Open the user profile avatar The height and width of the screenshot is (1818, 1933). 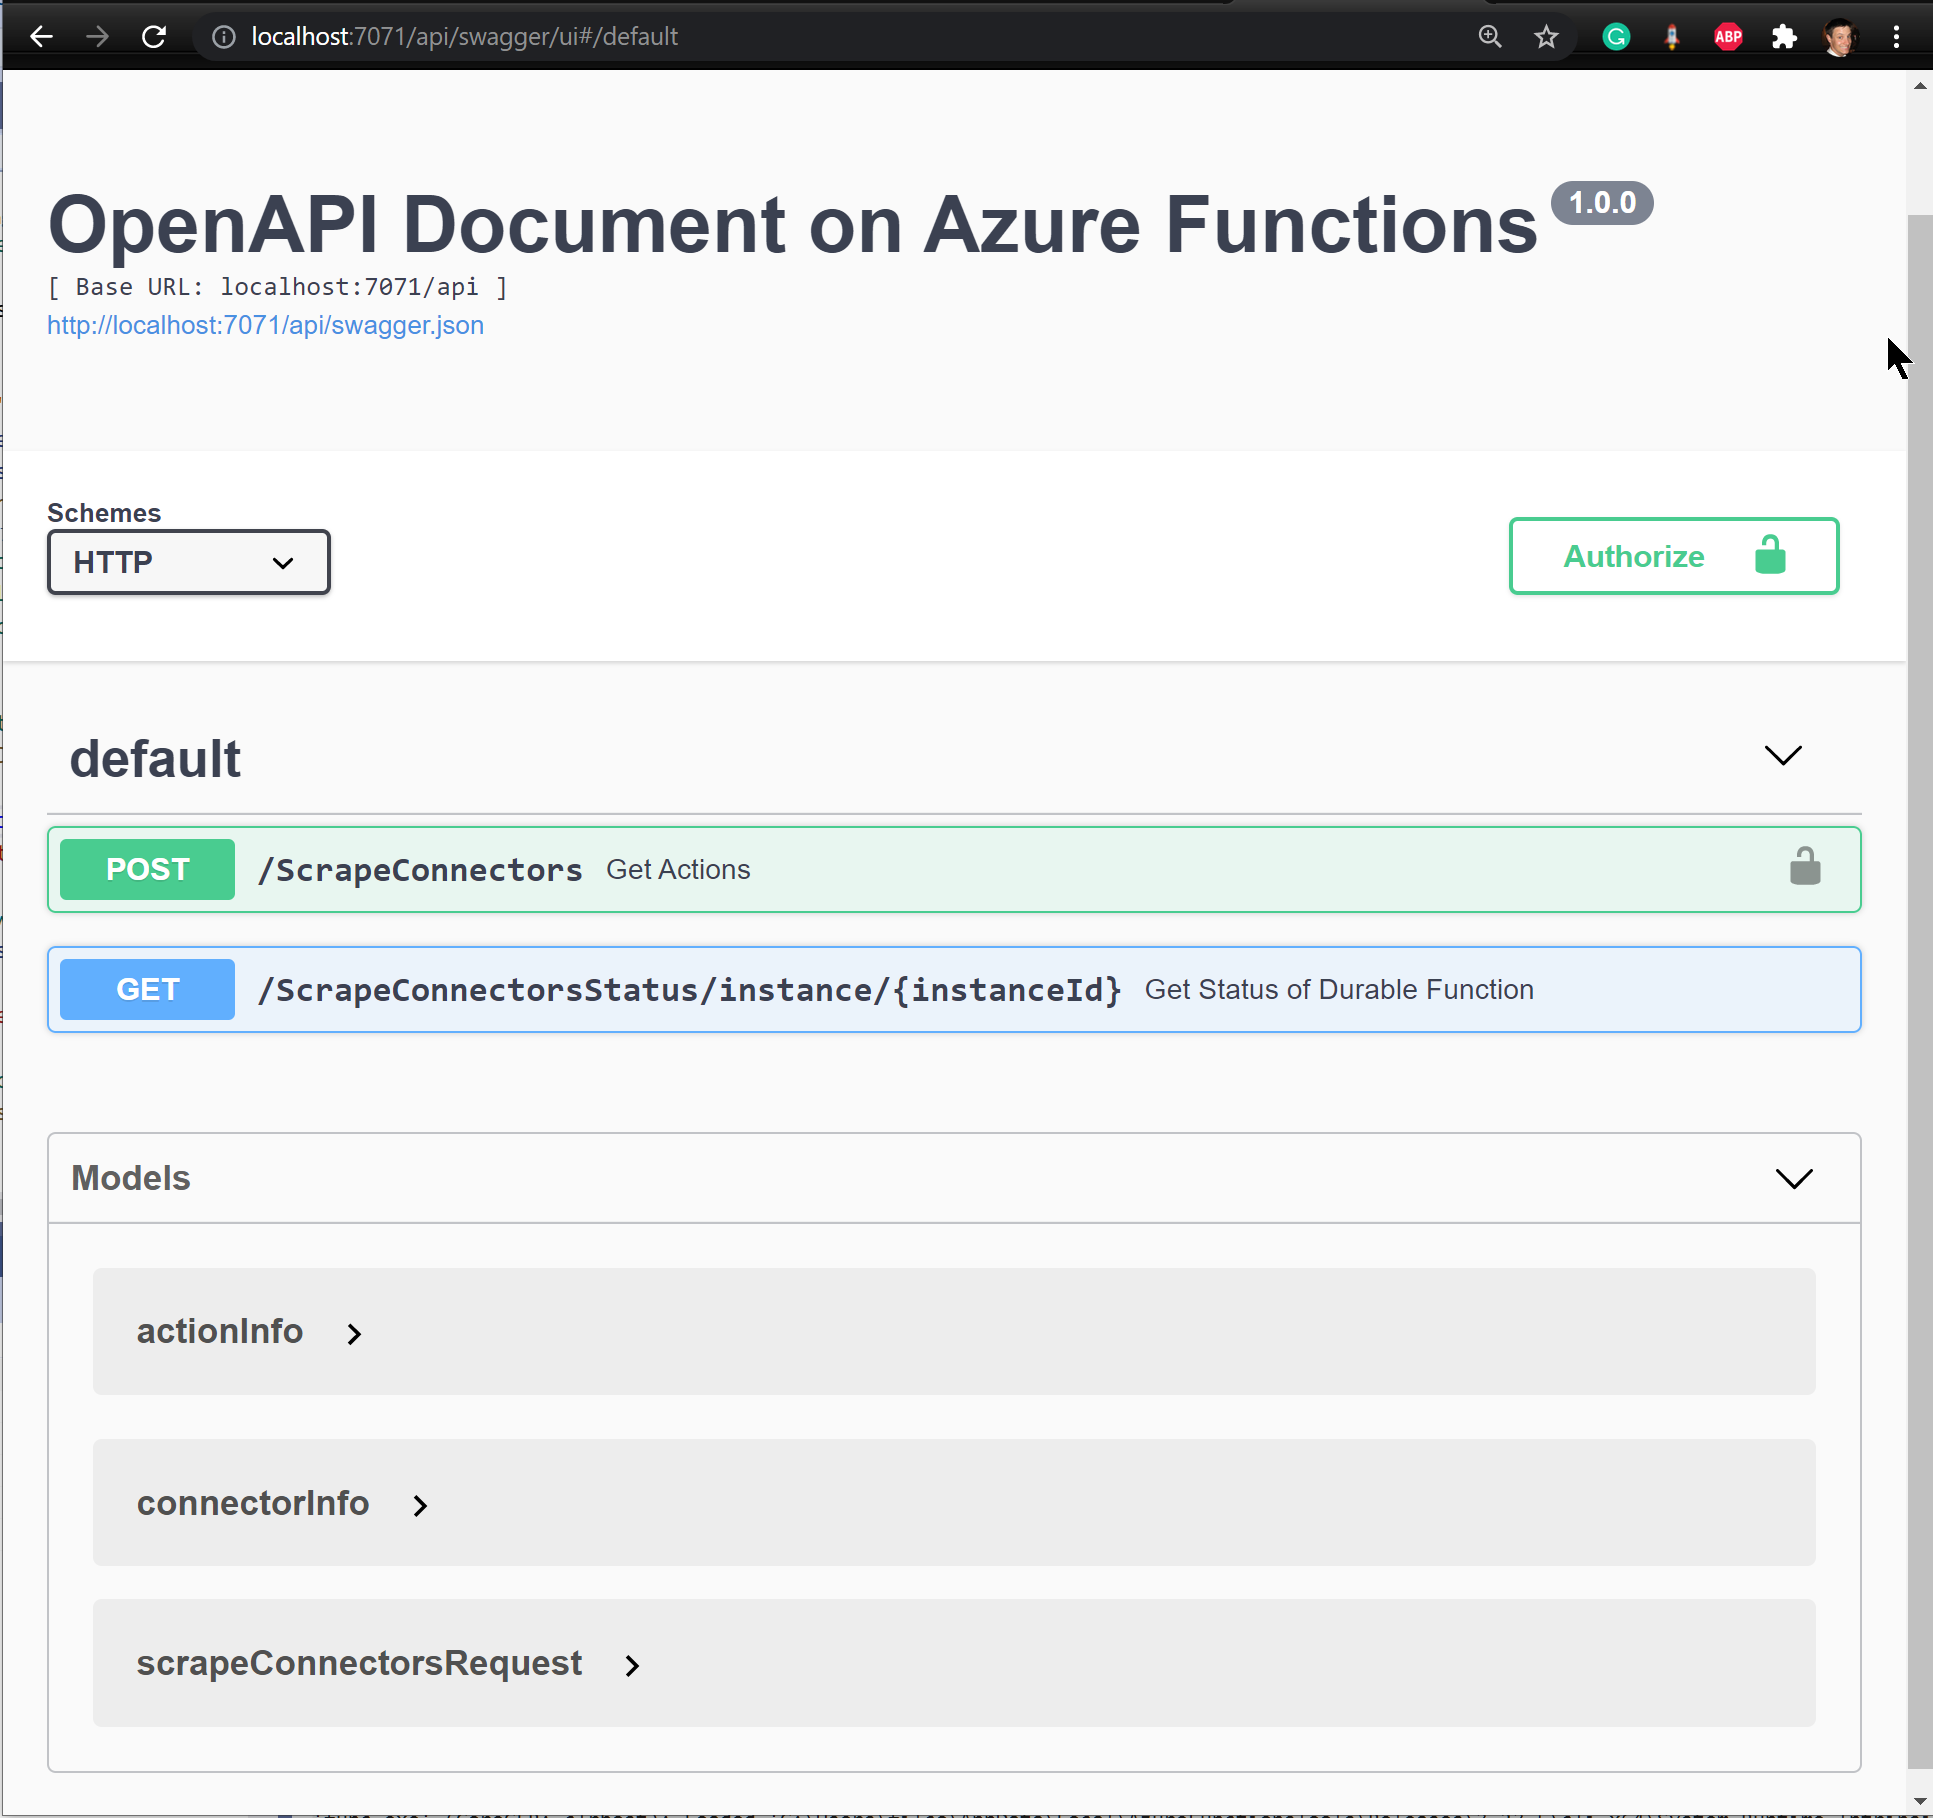[x=1840, y=37]
